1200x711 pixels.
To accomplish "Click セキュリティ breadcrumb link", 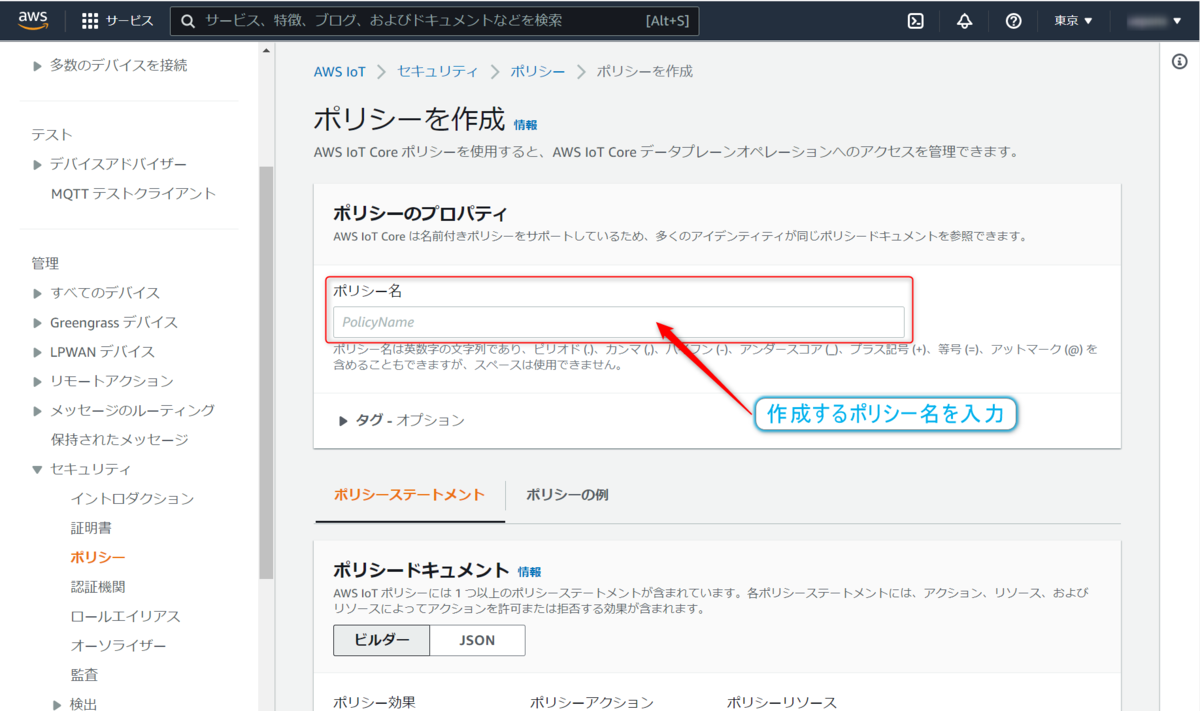I will click(437, 71).
